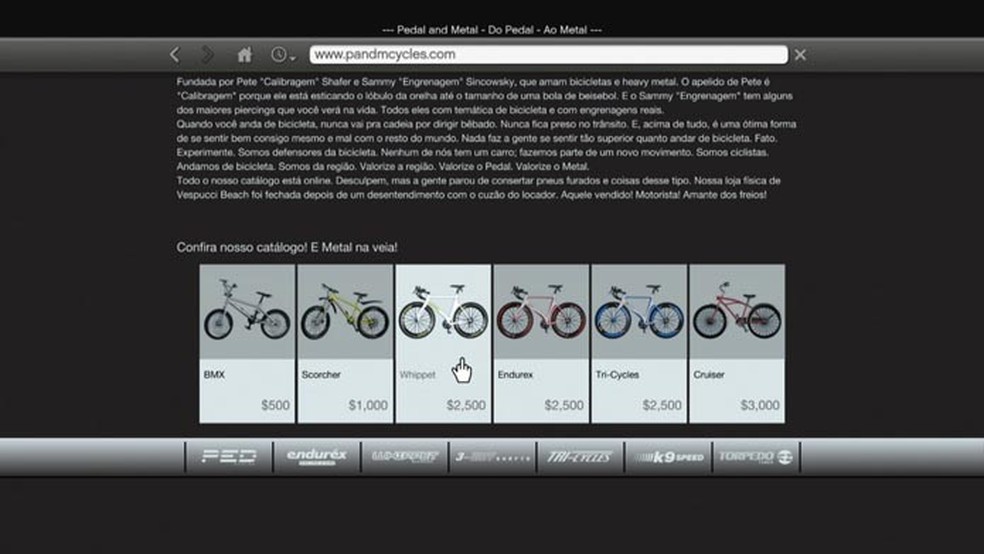The width and height of the screenshot is (984, 554).
Task: Go to the browser home page icon
Action: point(244,55)
